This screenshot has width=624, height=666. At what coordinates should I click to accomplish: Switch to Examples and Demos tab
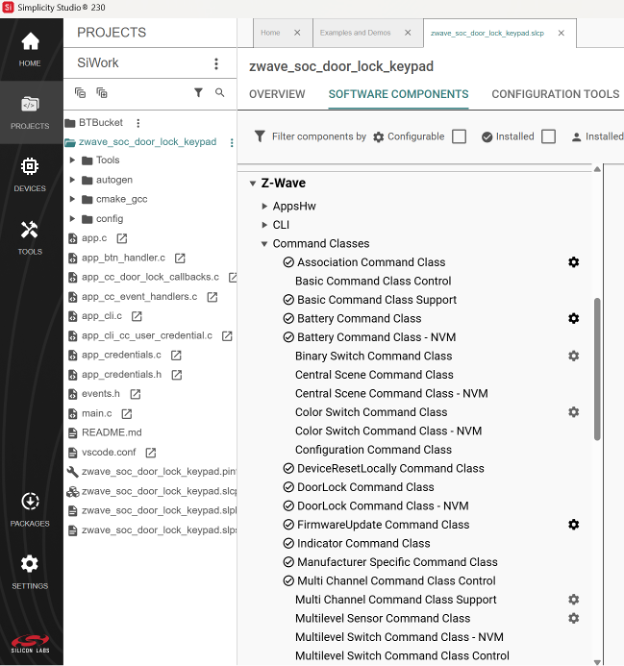355,33
